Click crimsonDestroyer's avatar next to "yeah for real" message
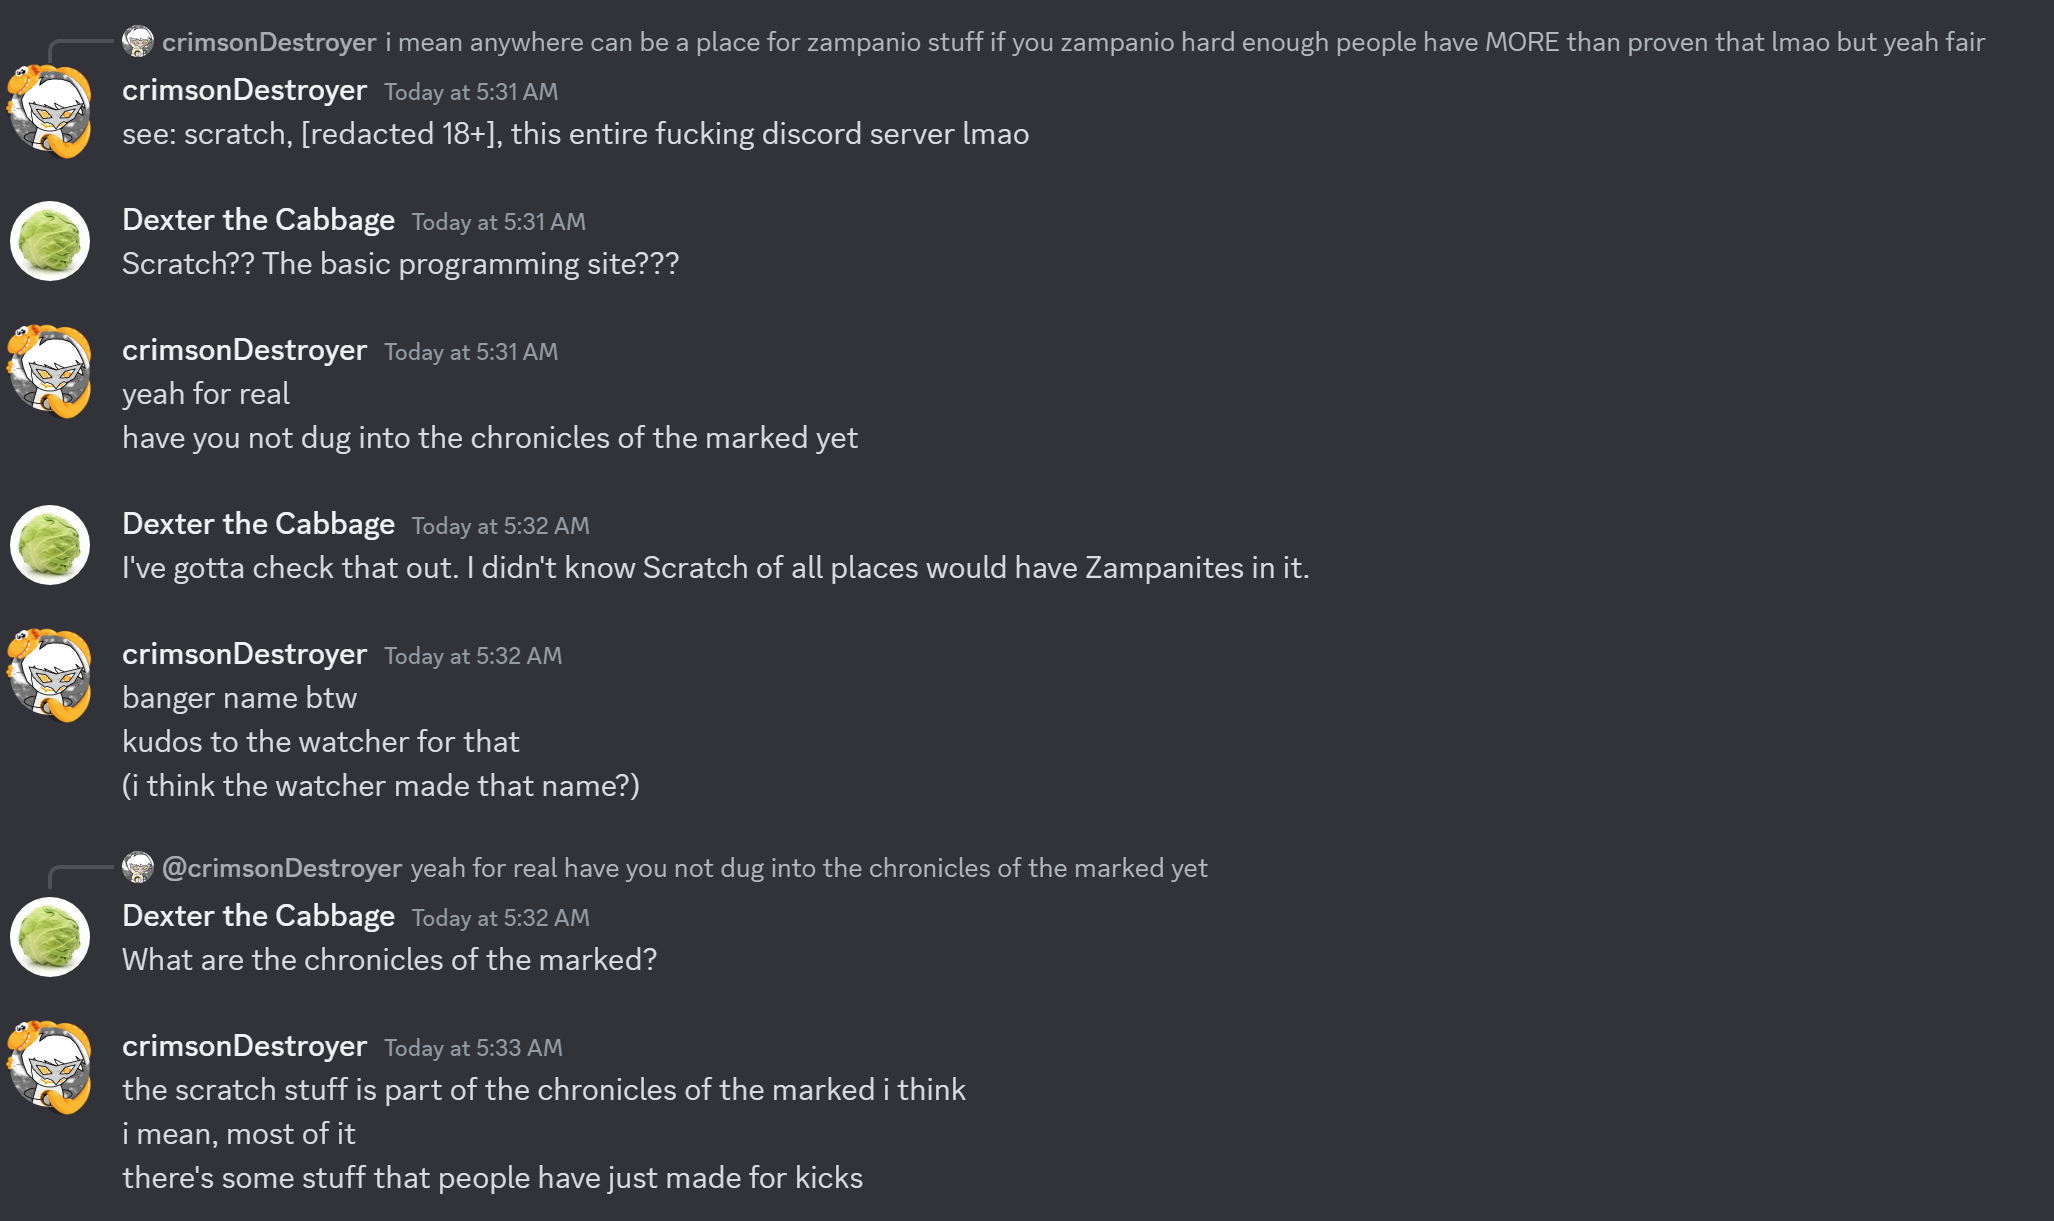This screenshot has height=1221, width=2054. point(49,371)
